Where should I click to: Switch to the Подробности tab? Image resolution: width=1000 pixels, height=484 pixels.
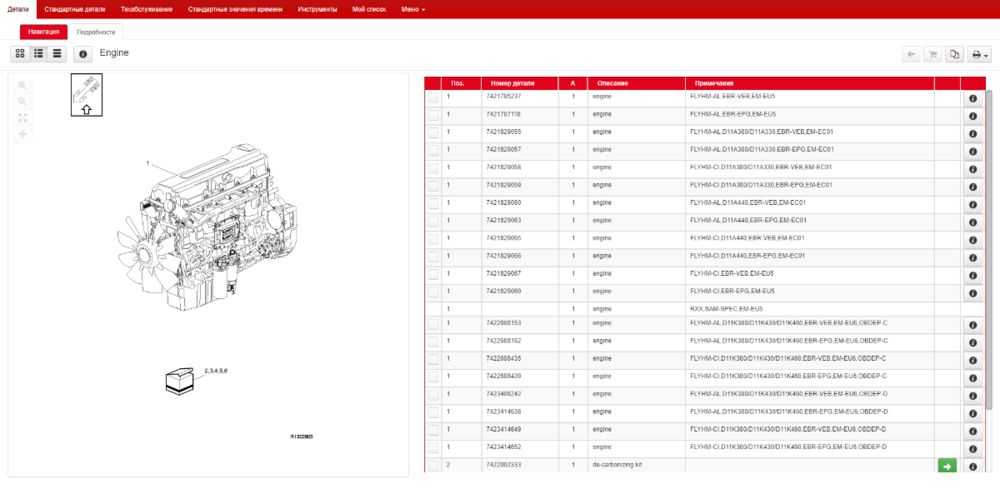click(96, 32)
